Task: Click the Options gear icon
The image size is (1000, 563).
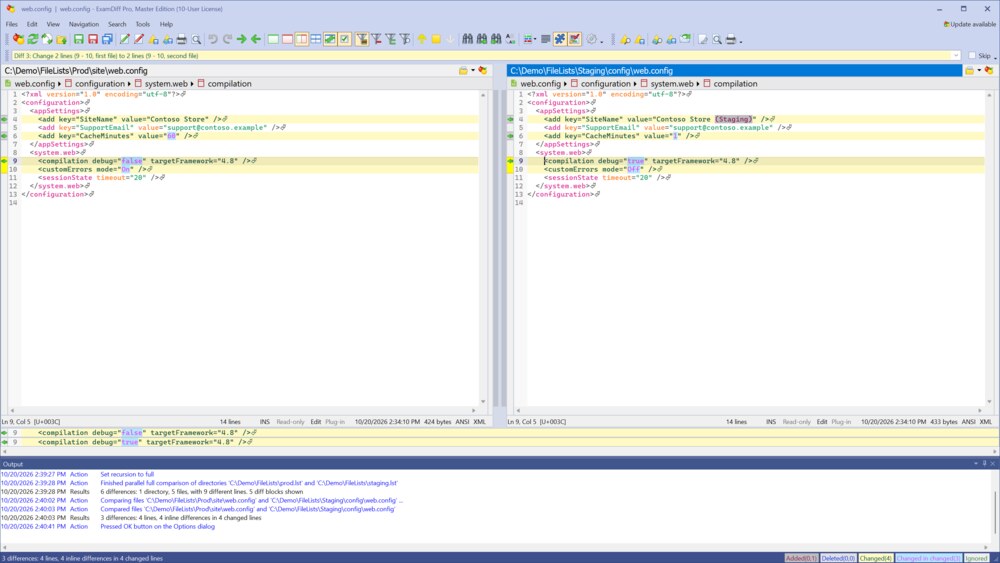Action: pos(591,40)
